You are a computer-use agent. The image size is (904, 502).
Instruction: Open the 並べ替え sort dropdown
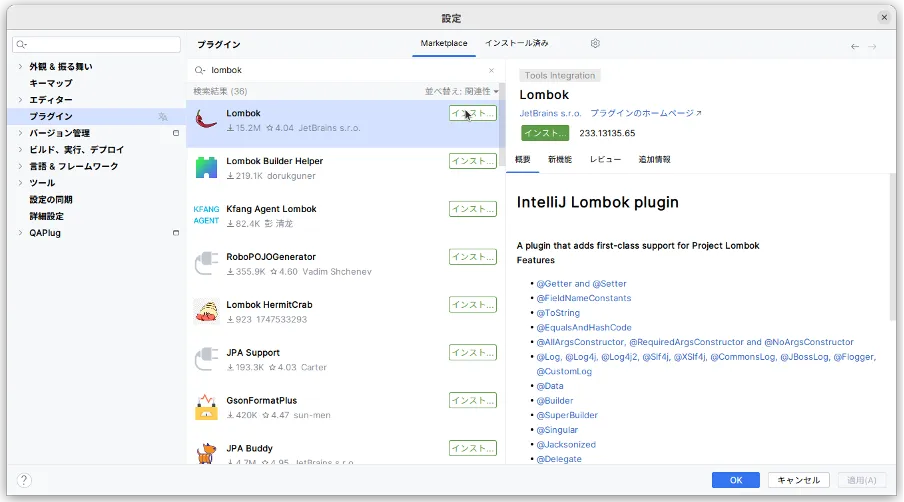click(x=462, y=91)
